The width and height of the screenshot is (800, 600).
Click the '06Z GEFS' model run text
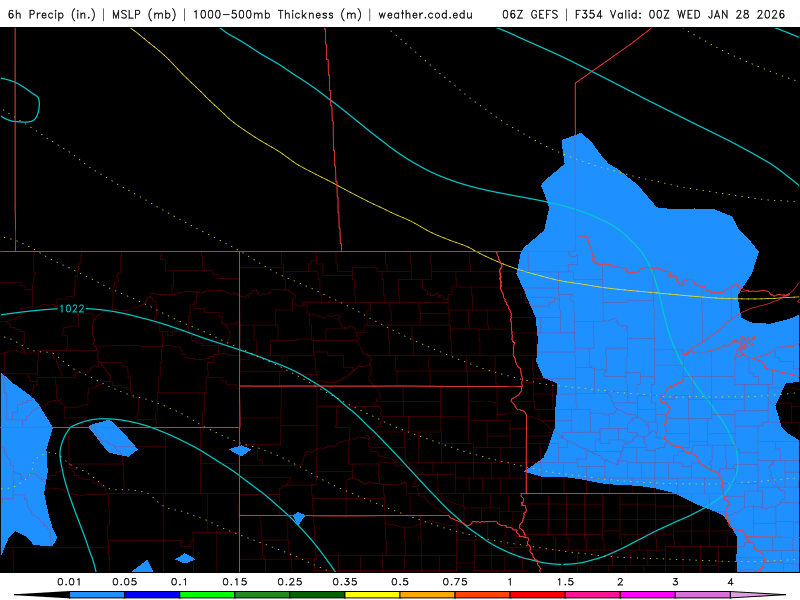530,14
